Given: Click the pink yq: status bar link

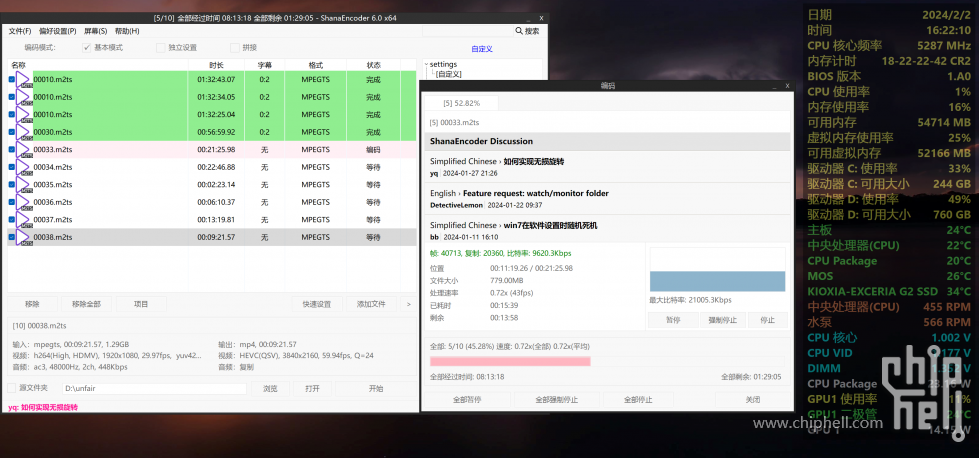Looking at the screenshot, I should pyautogui.click(x=43, y=407).
